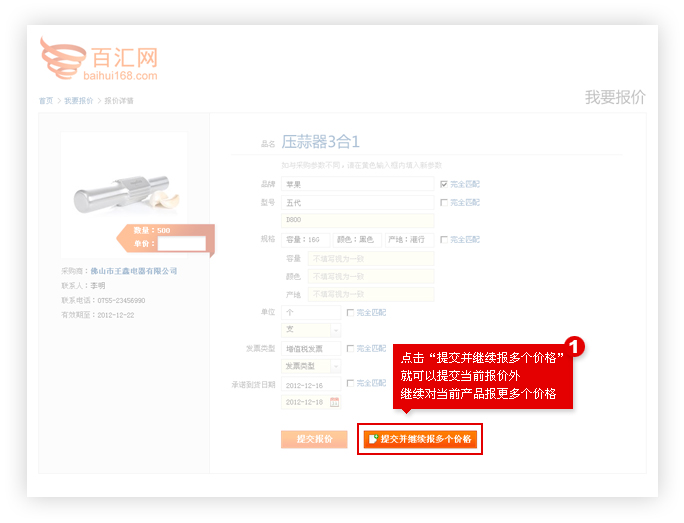Tick 完全匹配 for the 发票类型 row

(350, 348)
